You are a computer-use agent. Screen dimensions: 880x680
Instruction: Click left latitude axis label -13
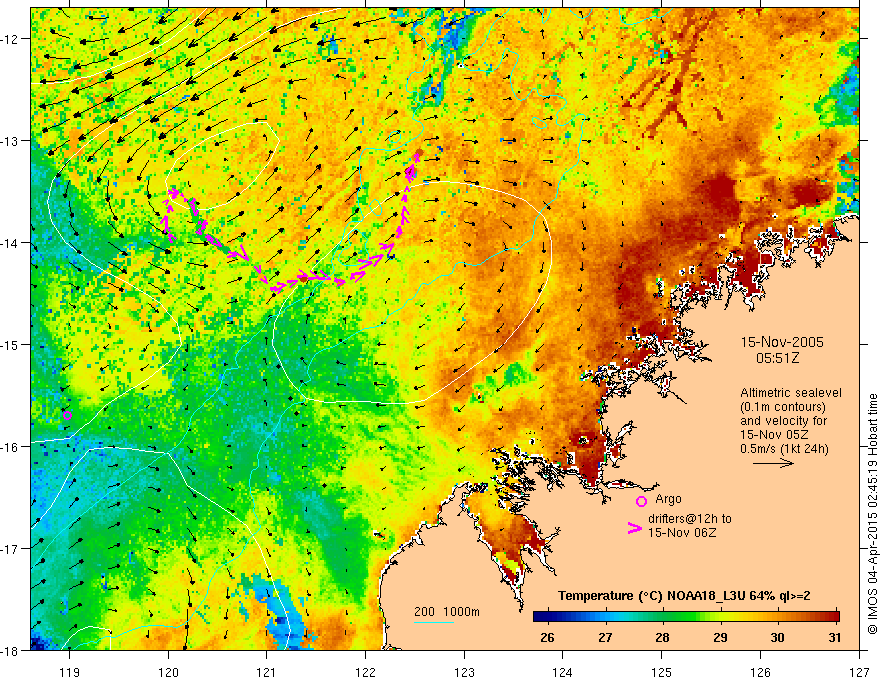pyautogui.click(x=10, y=141)
